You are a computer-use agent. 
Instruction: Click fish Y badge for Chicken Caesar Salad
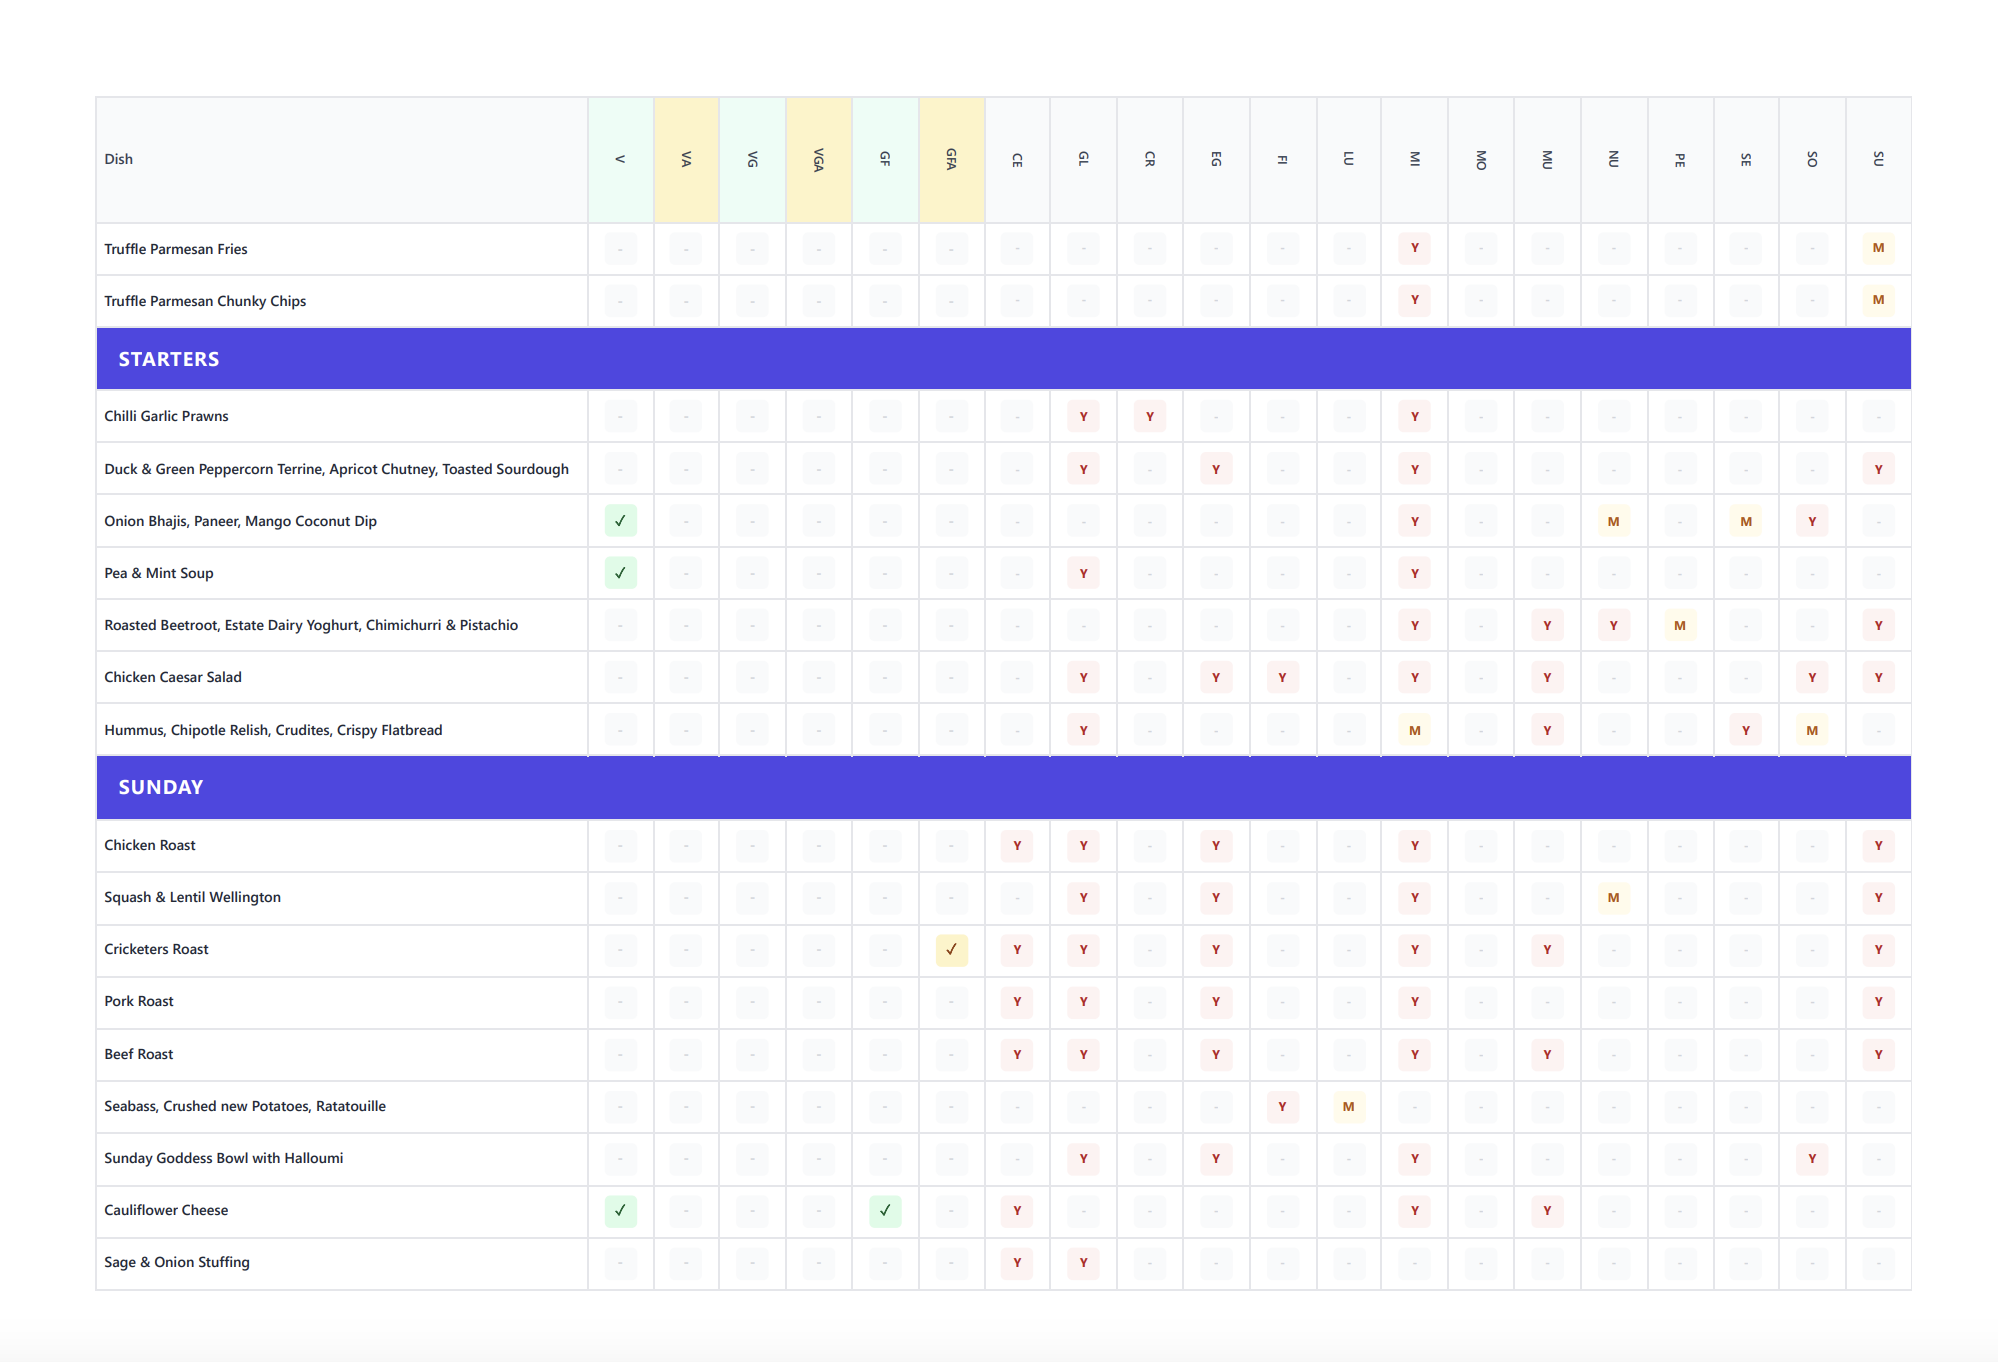pos(1282,677)
